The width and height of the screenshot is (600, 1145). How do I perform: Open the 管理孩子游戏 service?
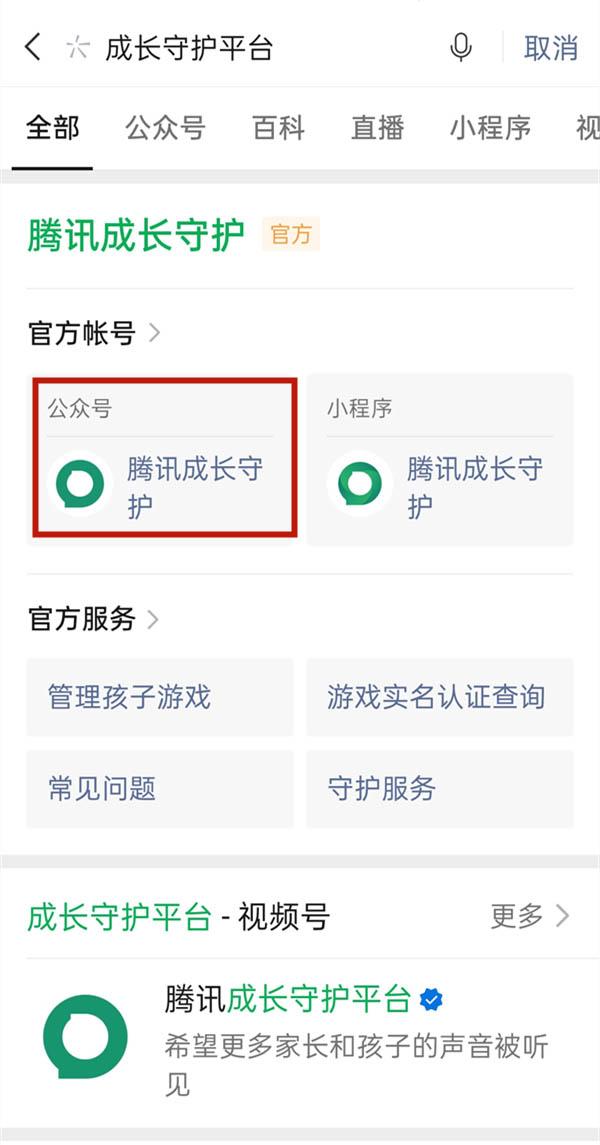click(160, 697)
